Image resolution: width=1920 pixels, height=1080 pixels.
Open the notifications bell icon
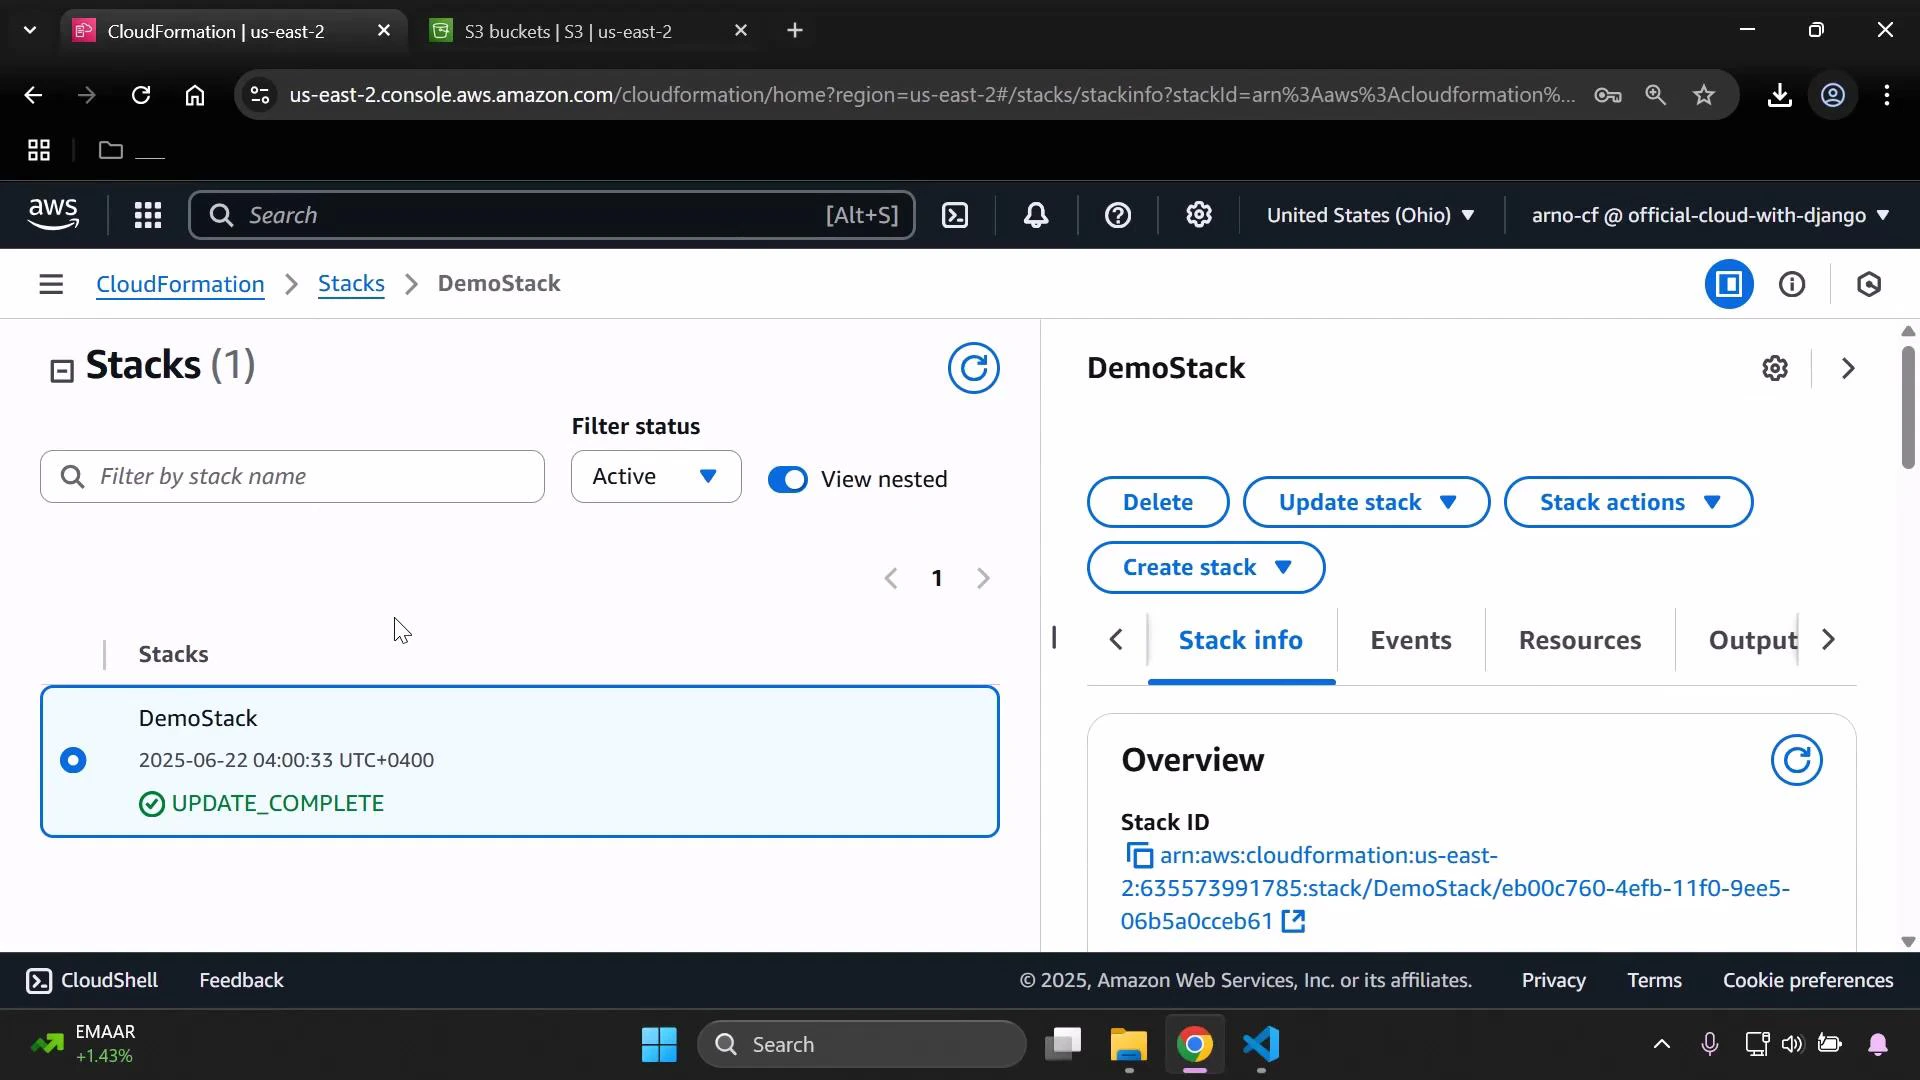click(x=1036, y=215)
